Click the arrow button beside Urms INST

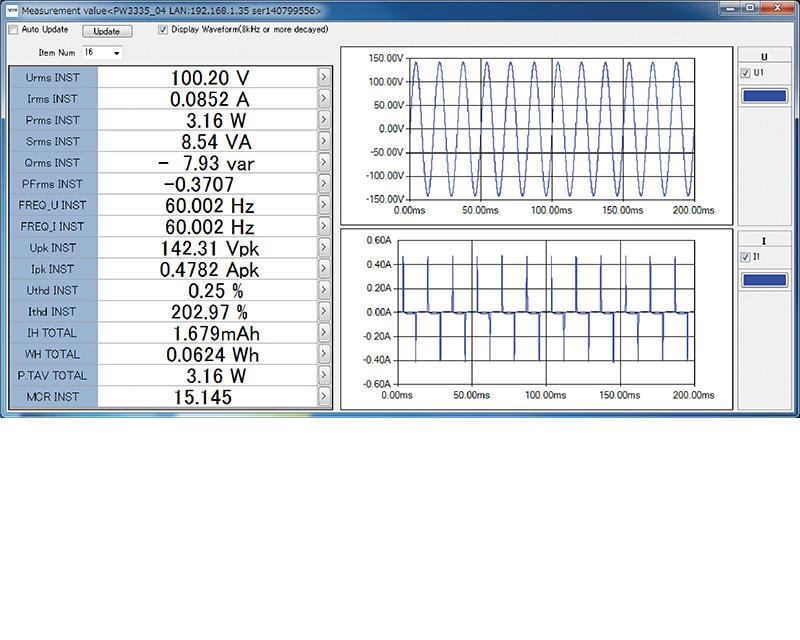pos(324,77)
